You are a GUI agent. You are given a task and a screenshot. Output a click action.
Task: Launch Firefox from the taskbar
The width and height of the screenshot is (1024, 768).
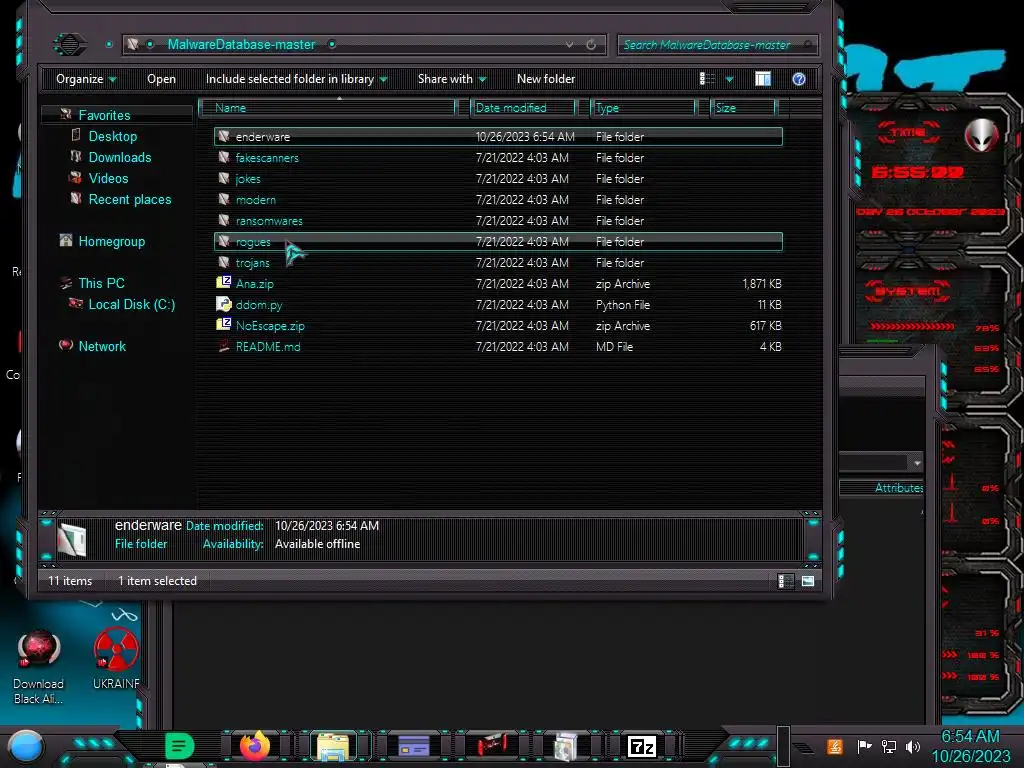point(255,746)
